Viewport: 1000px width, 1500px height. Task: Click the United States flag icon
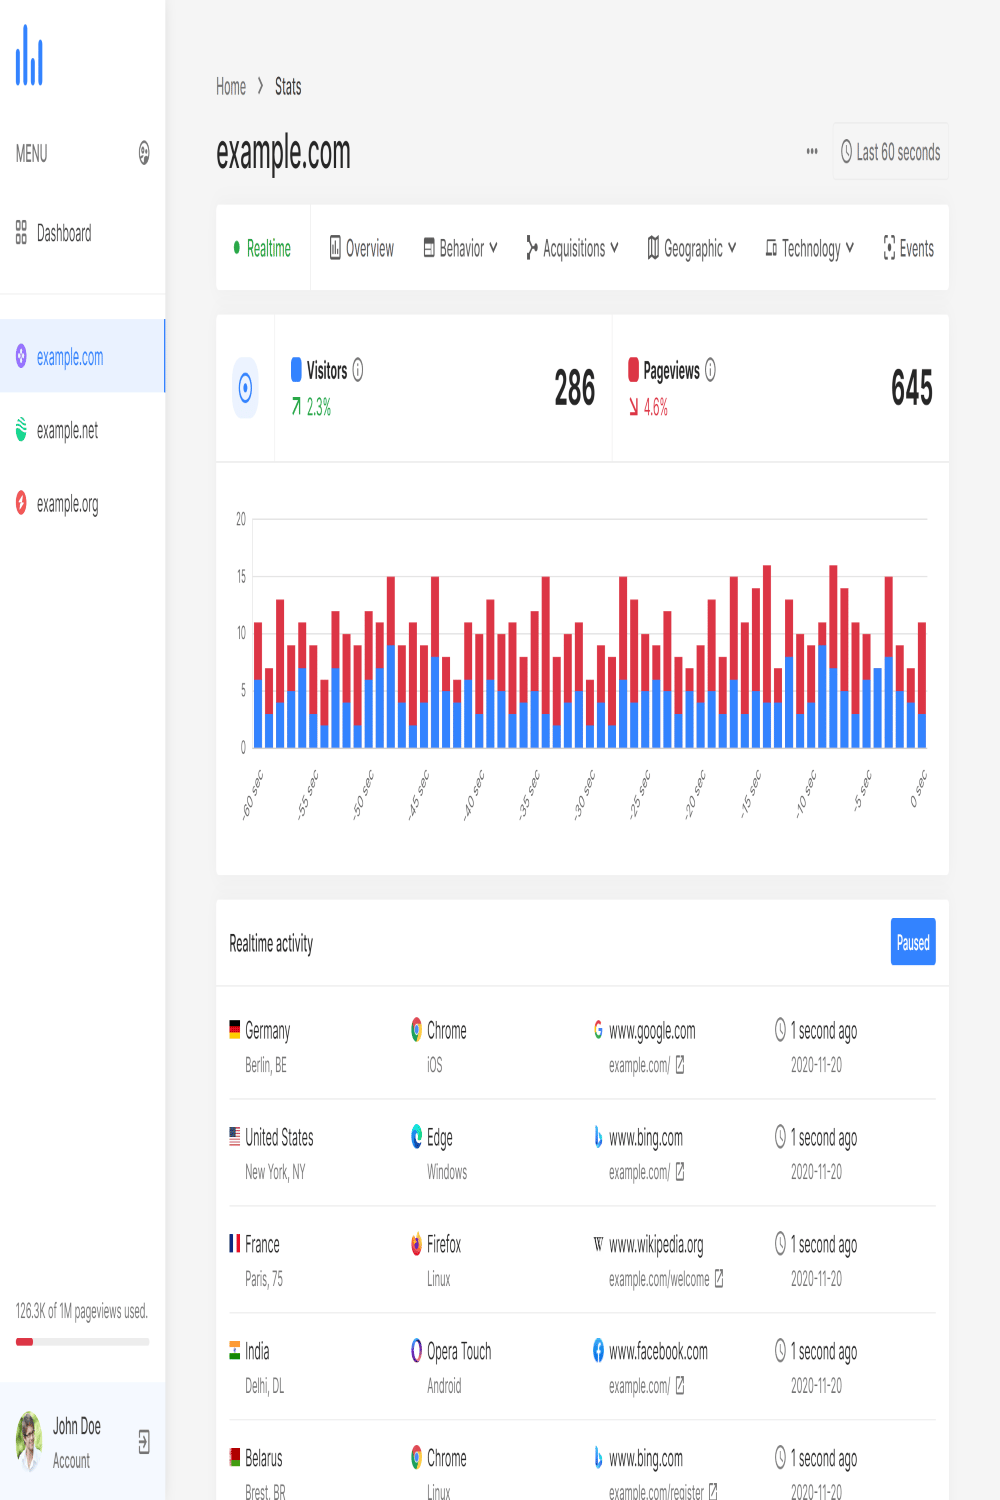[235, 1136]
